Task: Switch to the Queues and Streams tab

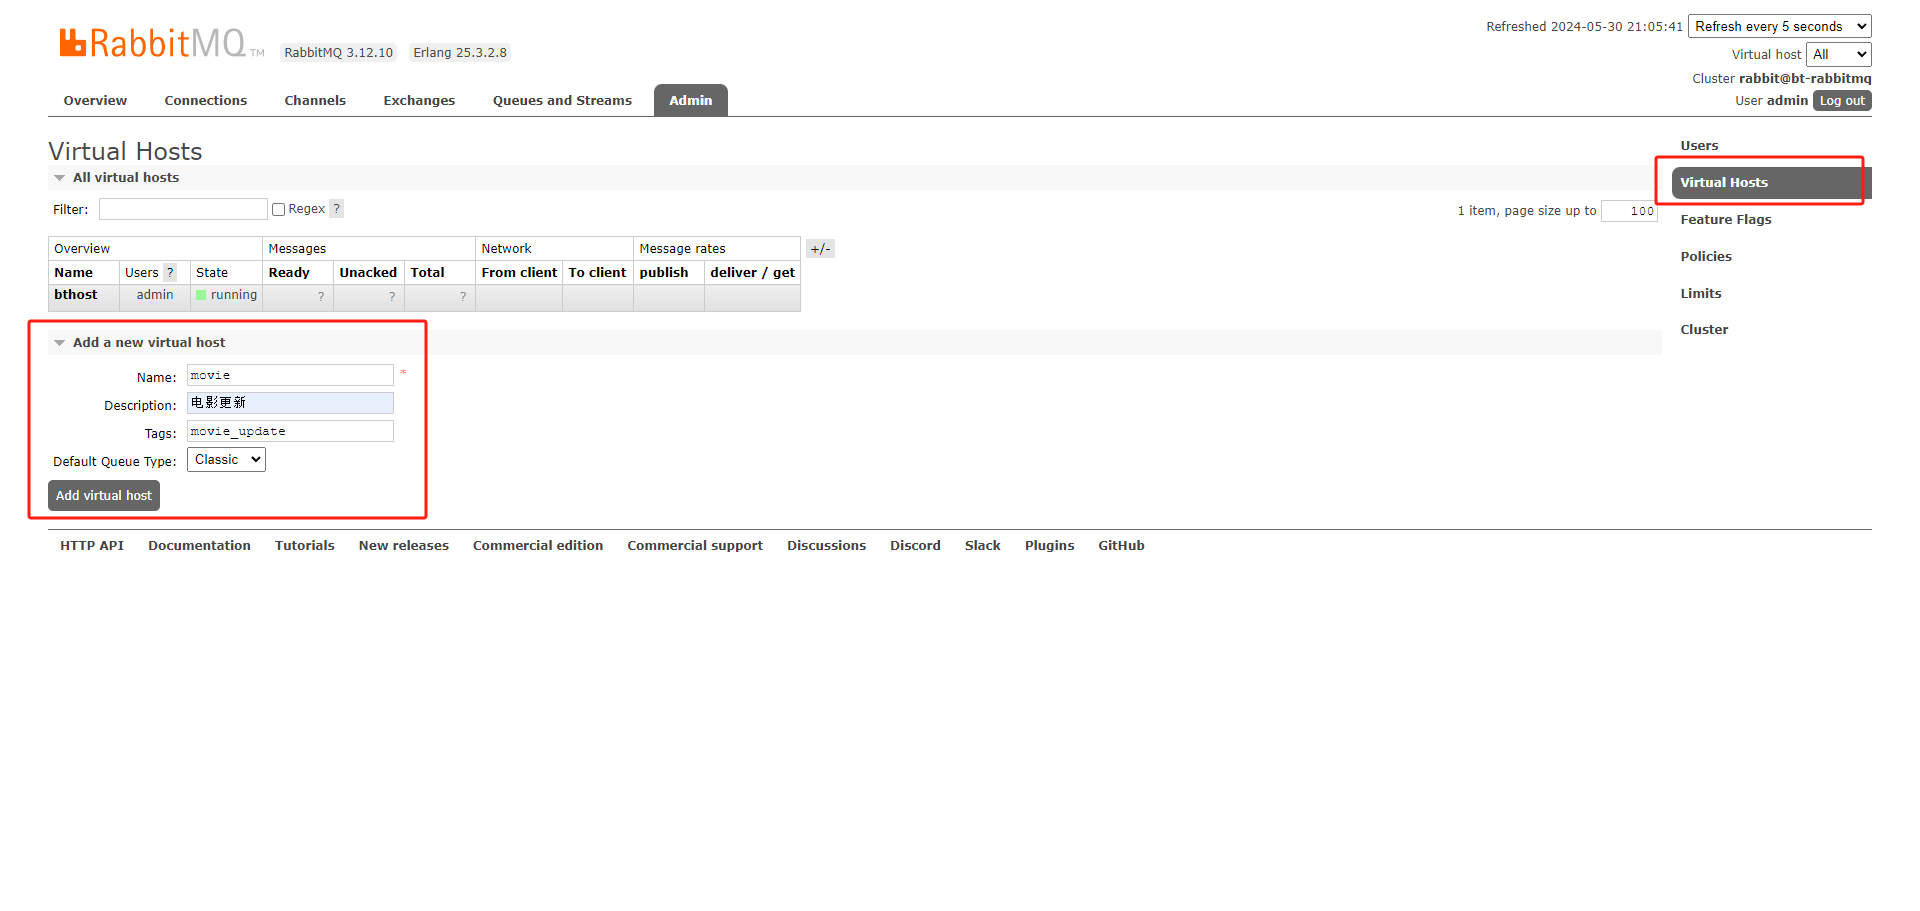Action: point(562,101)
